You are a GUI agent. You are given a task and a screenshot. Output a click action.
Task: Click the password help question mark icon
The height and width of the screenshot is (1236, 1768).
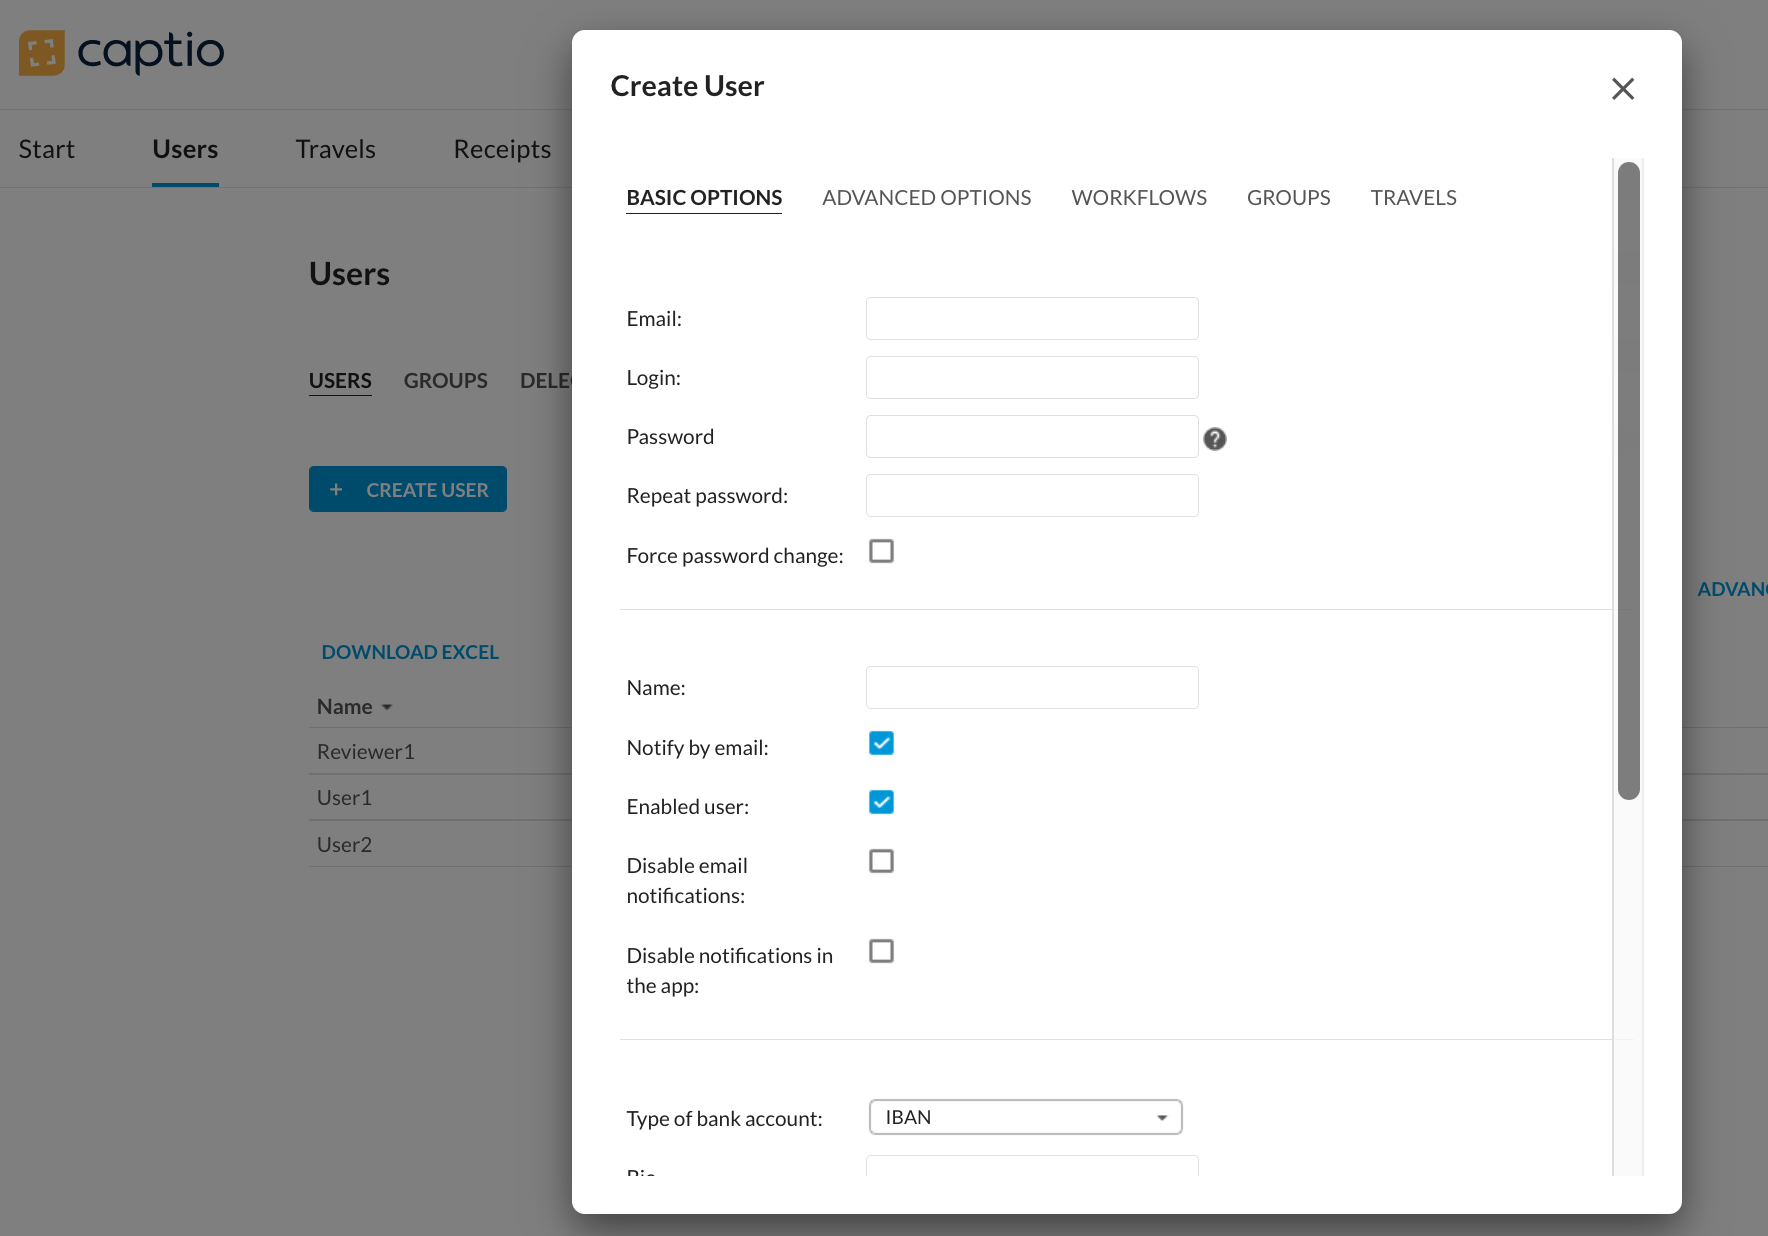1214,439
